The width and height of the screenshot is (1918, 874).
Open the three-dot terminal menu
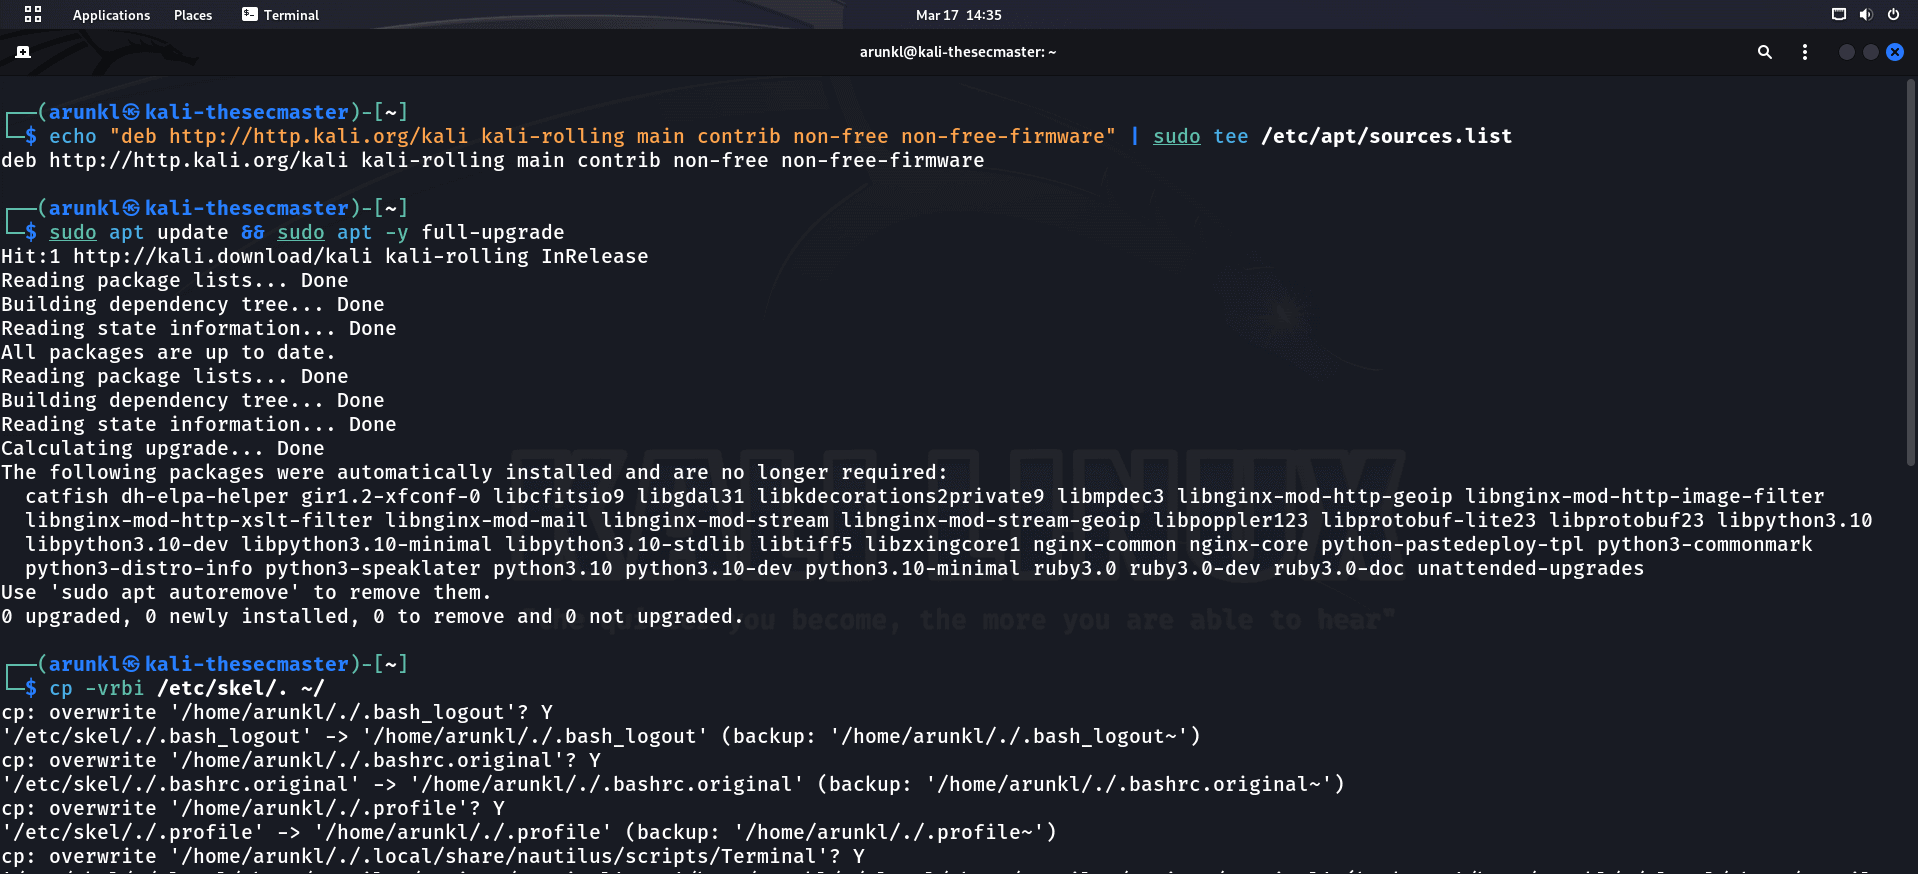[x=1805, y=52]
